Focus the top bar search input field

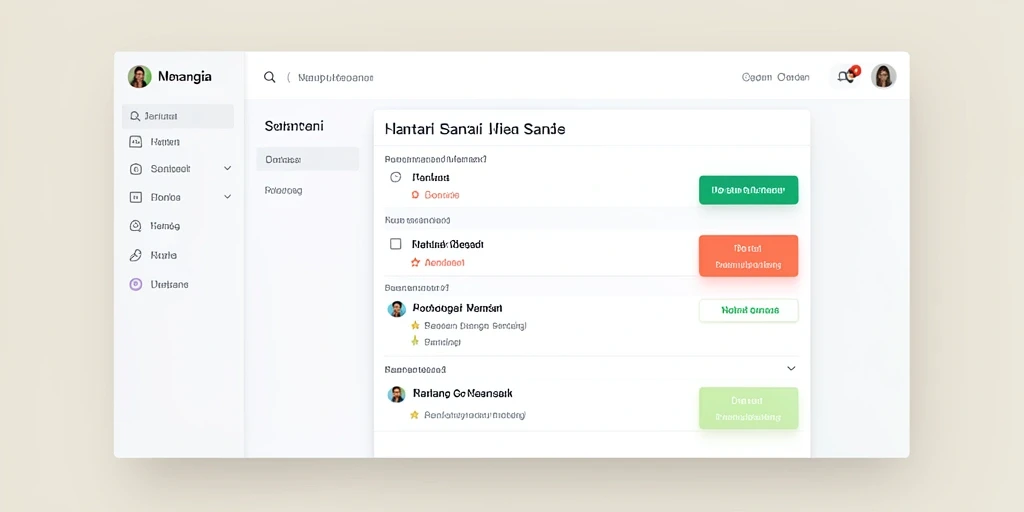coord(336,77)
